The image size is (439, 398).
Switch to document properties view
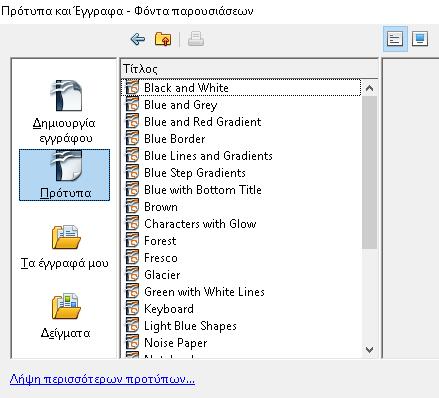[395, 39]
